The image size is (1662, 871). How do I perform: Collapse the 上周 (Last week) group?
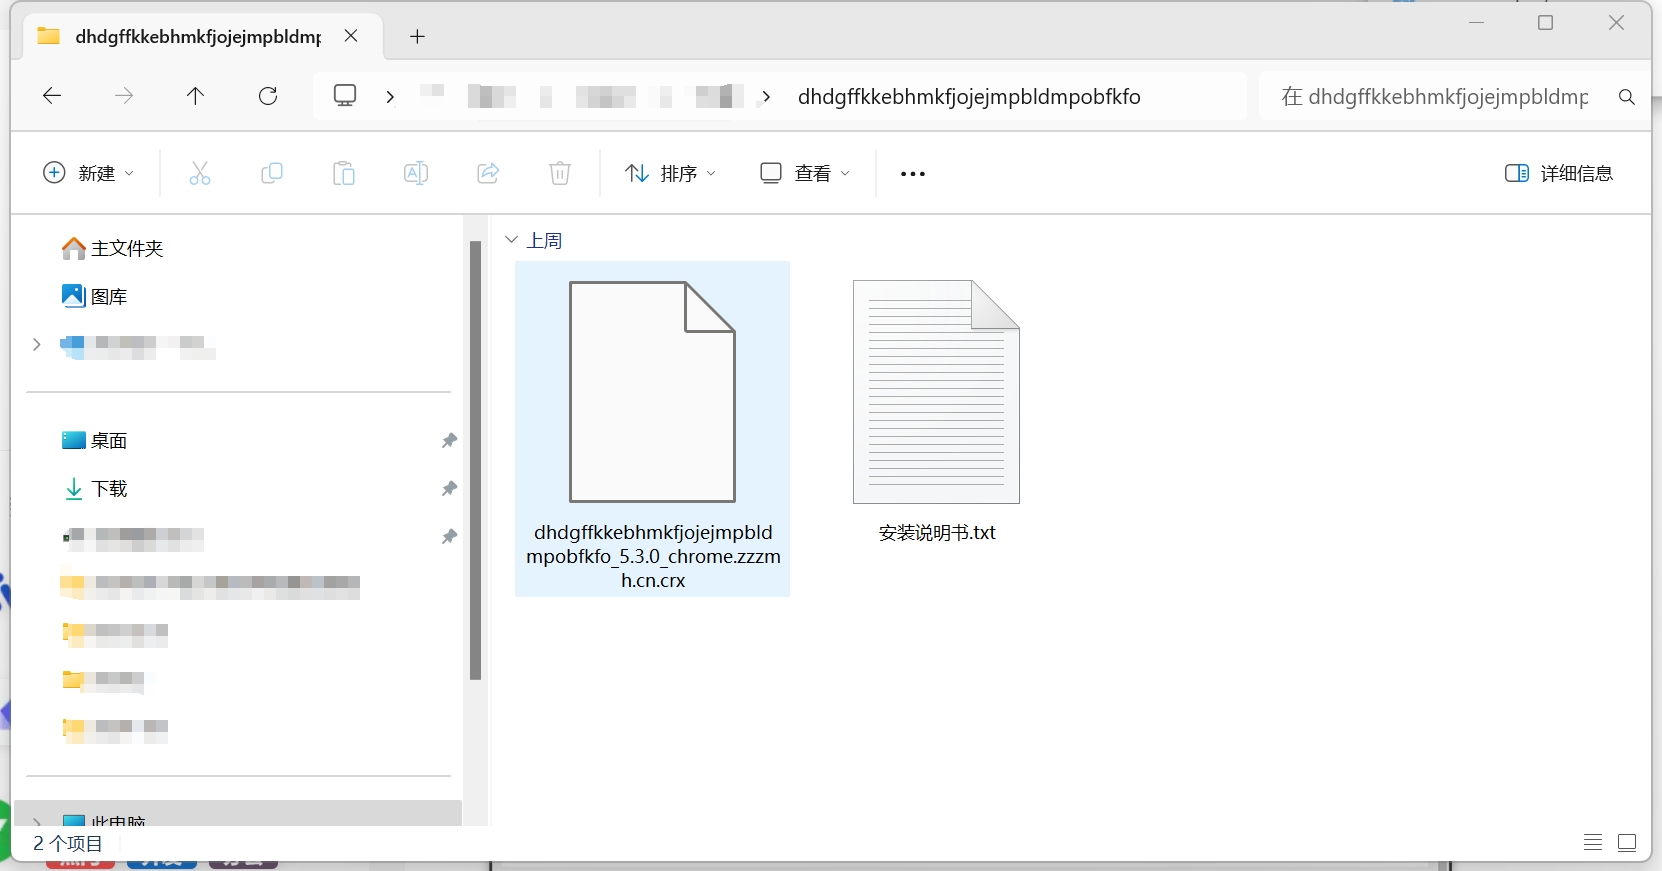(511, 240)
